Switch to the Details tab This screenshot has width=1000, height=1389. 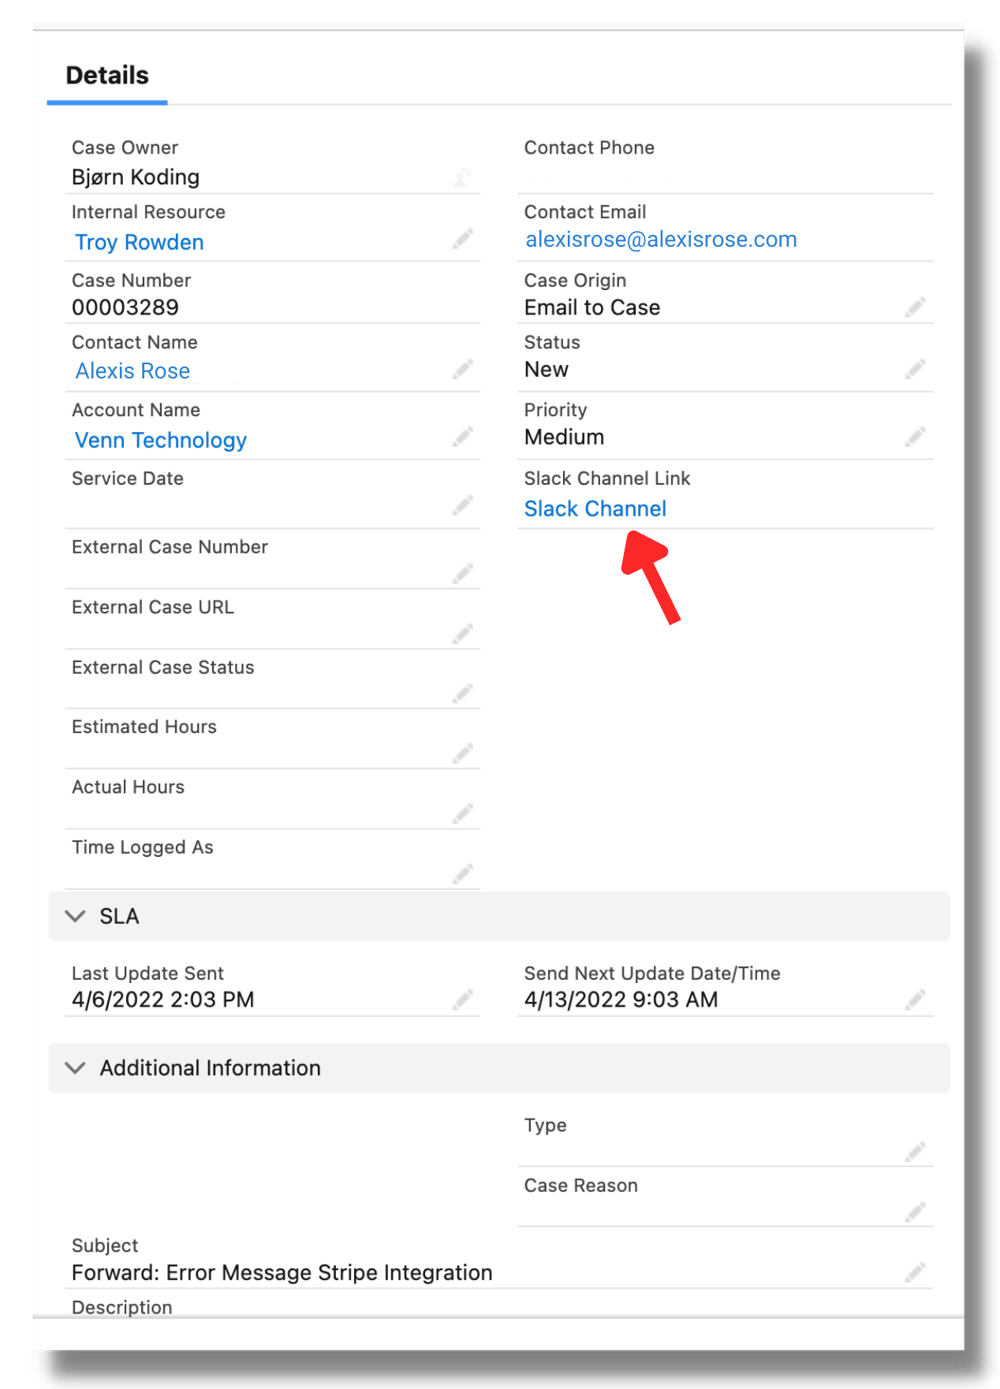(106, 75)
